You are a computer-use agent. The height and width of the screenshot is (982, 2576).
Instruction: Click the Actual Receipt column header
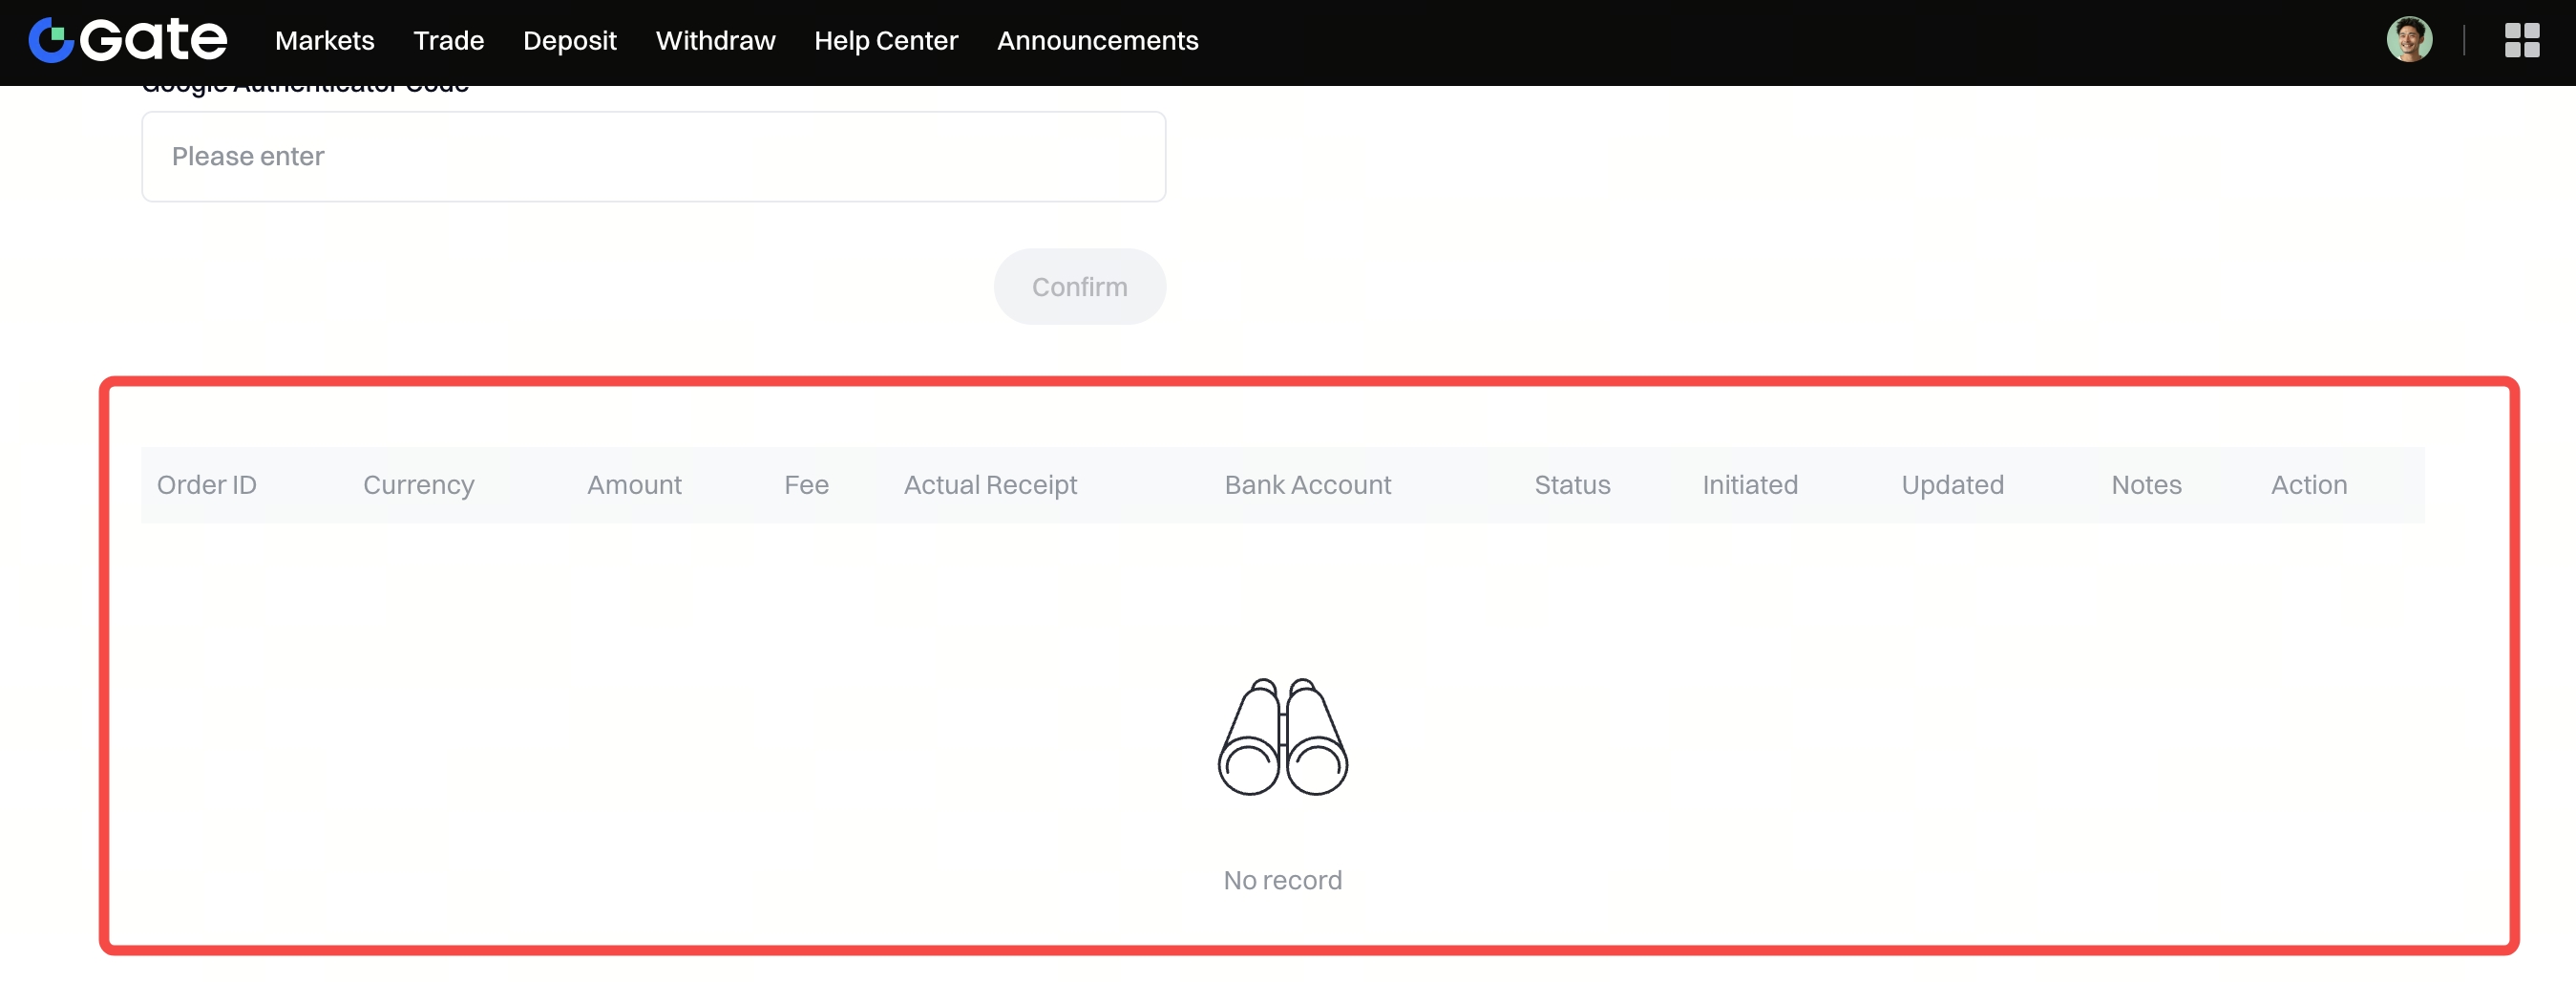pyautogui.click(x=990, y=485)
